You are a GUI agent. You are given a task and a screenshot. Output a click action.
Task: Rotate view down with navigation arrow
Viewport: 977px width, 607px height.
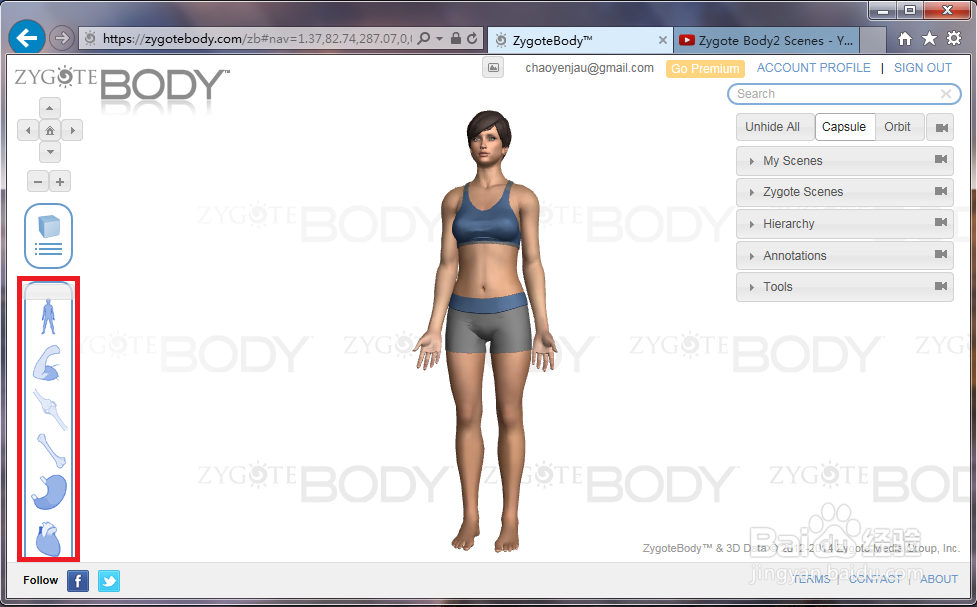[x=50, y=152]
